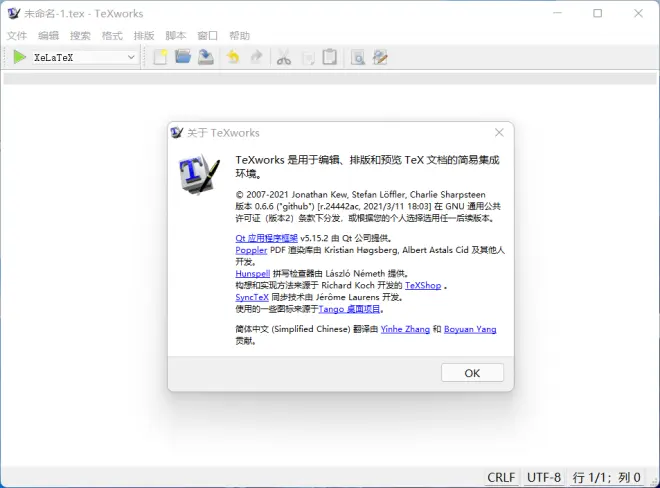Click the UTF-8 encoding indicator
The image size is (660, 488).
coord(544,477)
